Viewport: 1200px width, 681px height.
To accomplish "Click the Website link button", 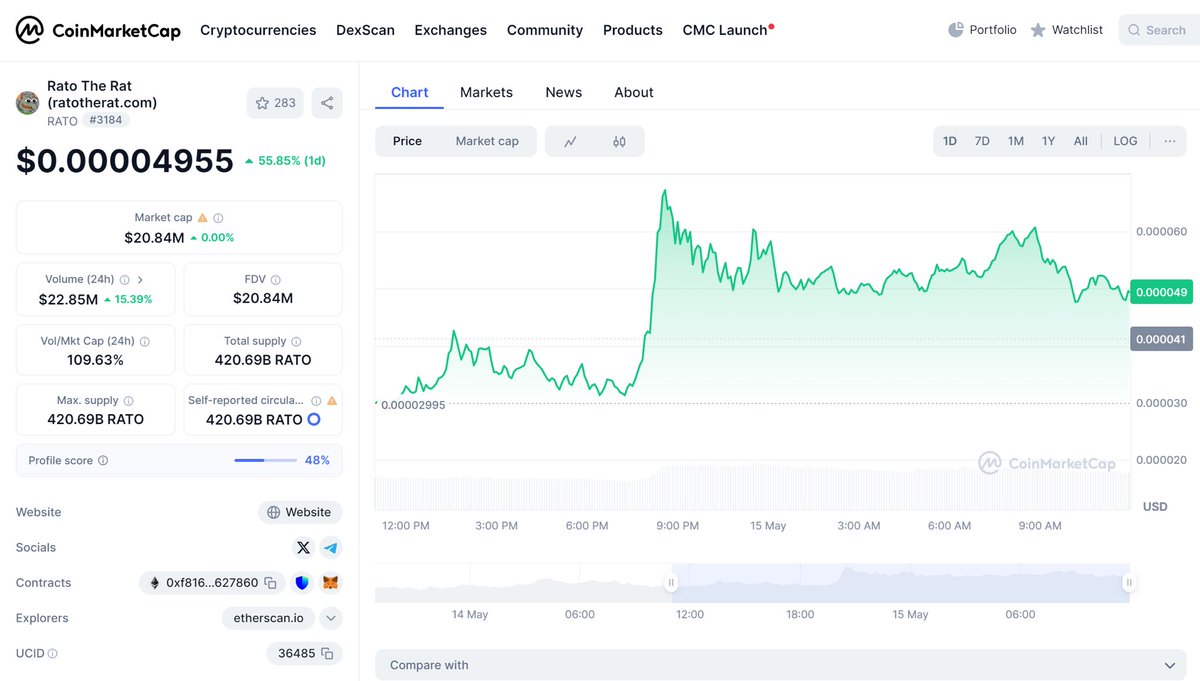I will 300,512.
